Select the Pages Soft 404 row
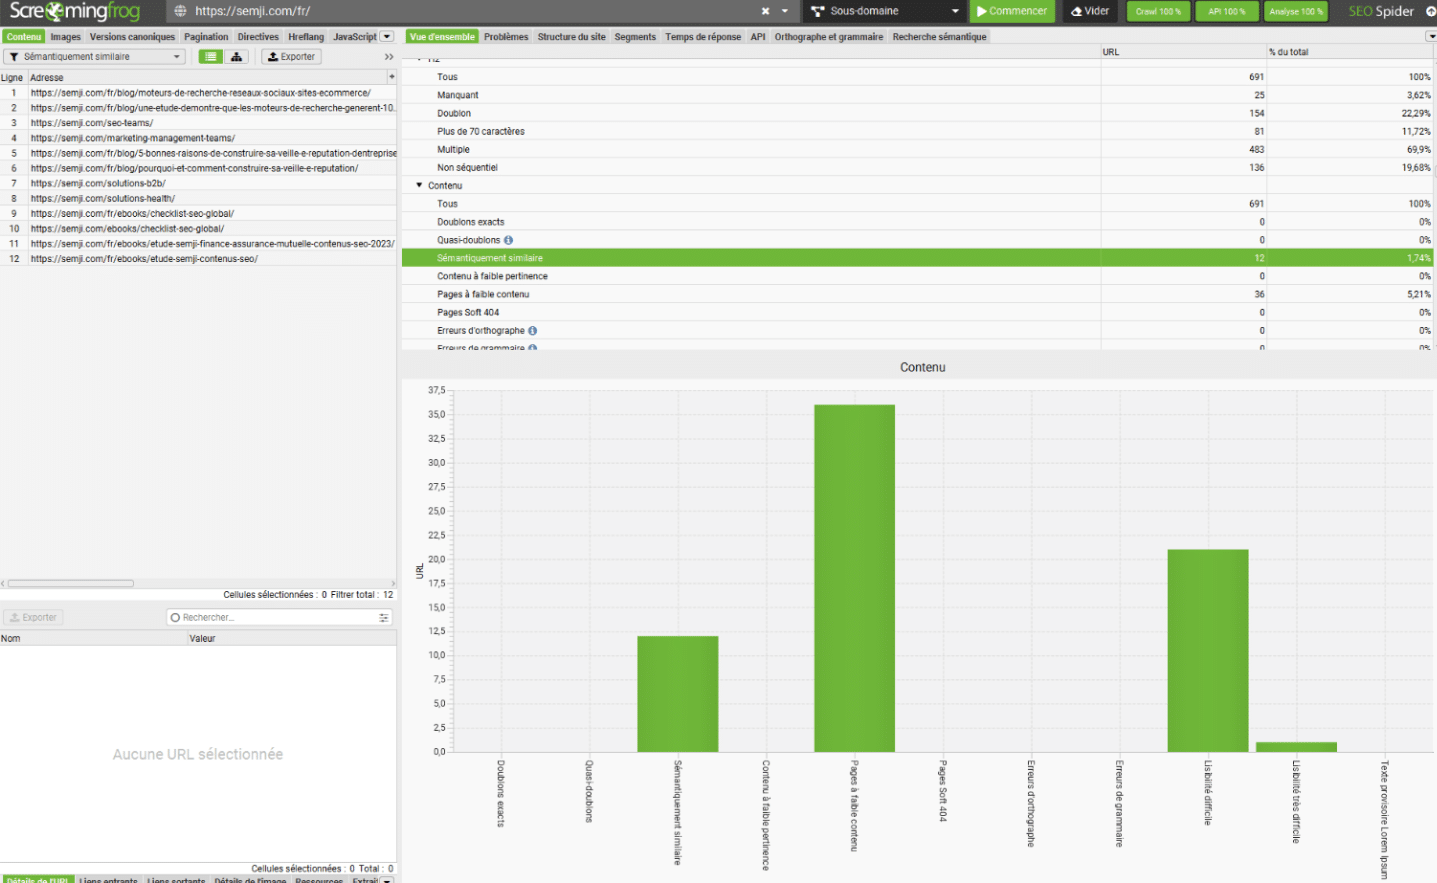The height and width of the screenshot is (883, 1437). point(918,312)
